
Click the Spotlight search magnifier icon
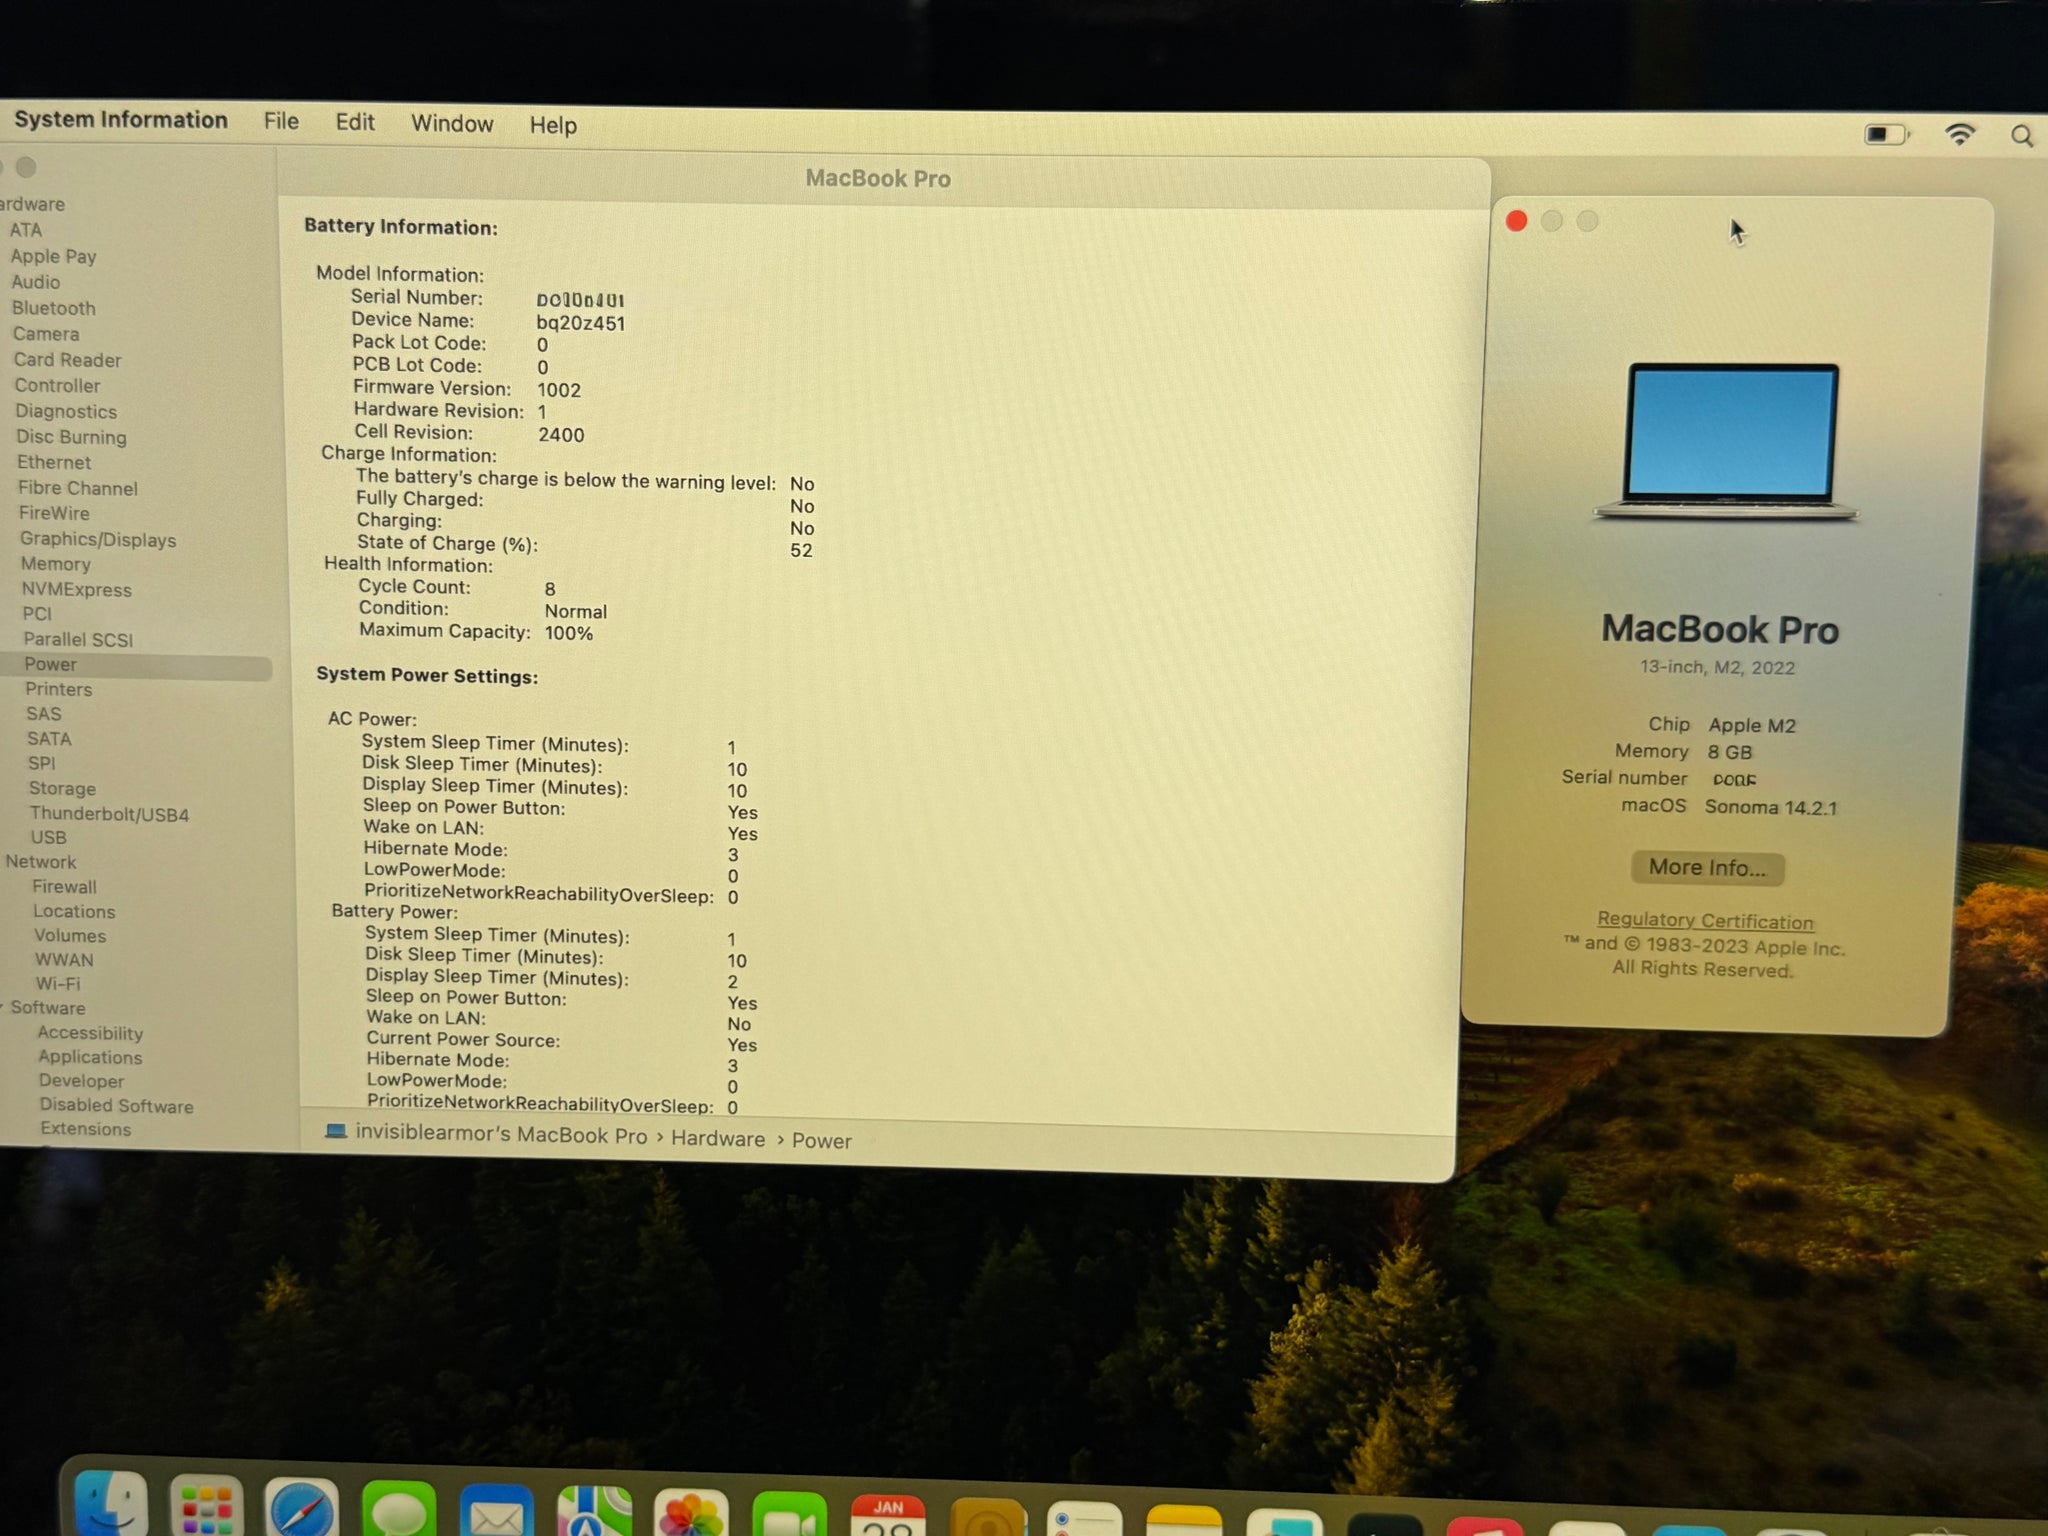tap(2021, 136)
